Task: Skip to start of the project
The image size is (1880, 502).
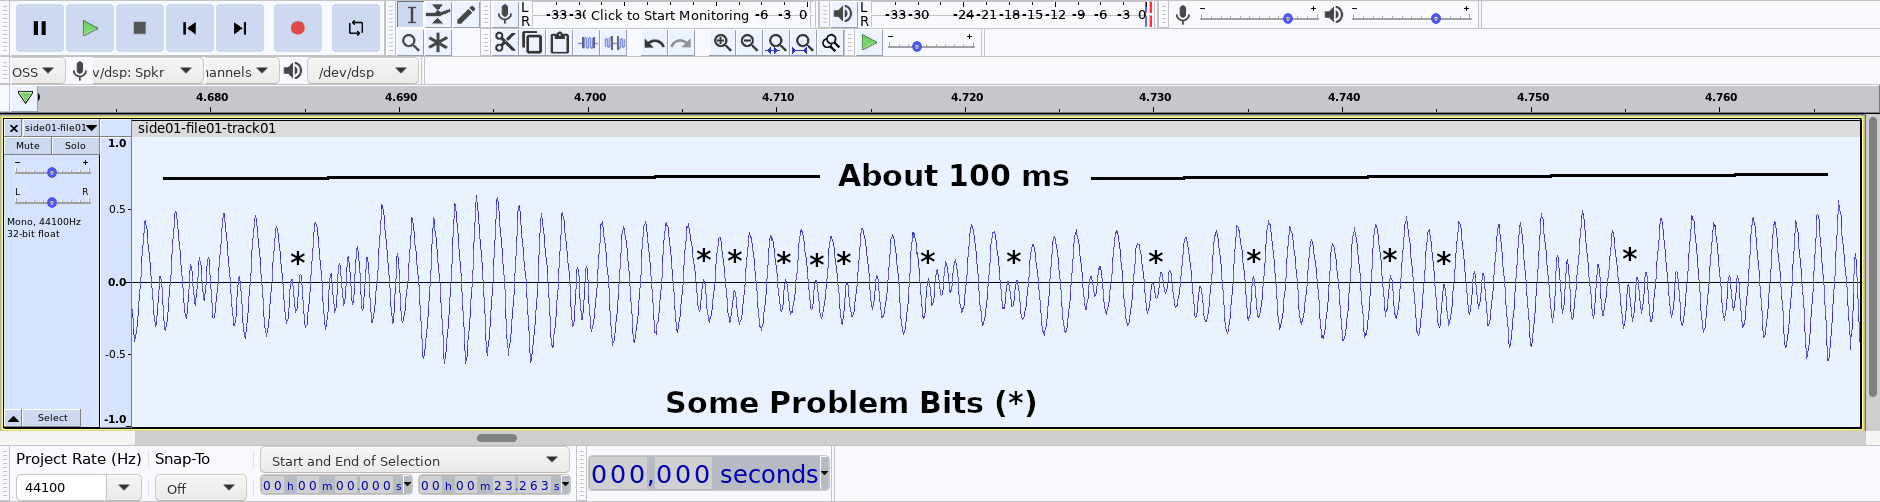Action: [189, 28]
